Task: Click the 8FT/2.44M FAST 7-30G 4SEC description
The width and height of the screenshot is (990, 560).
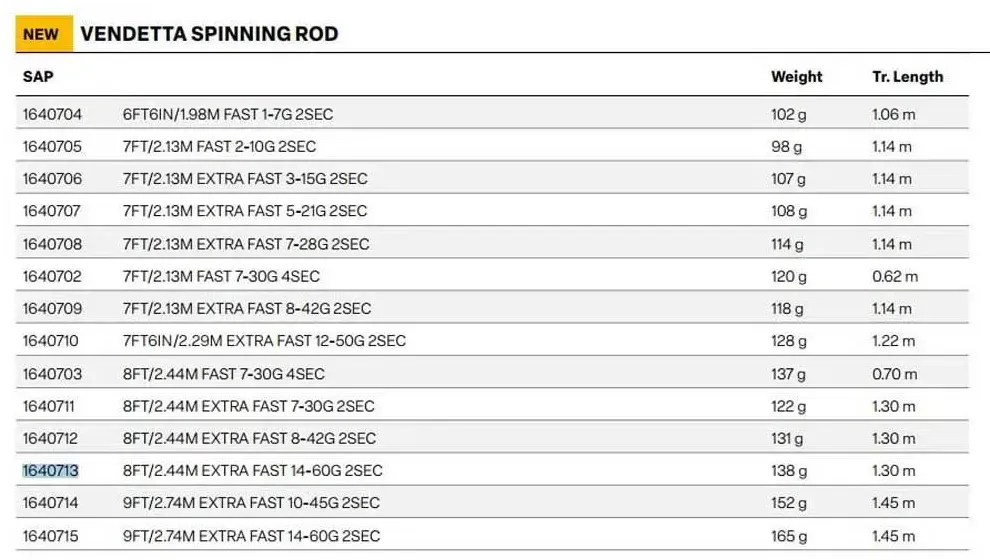Action: coord(224,374)
